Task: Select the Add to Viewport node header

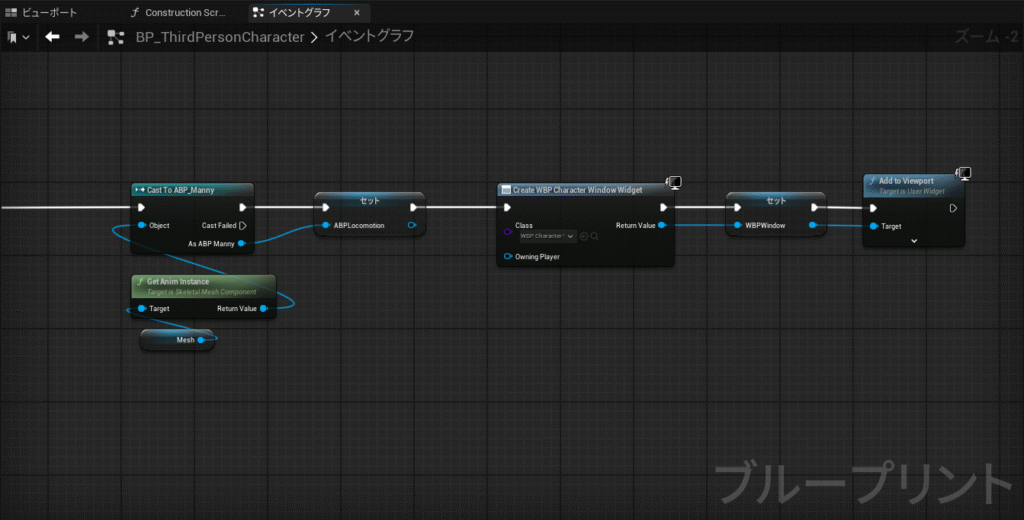Action: [x=913, y=186]
